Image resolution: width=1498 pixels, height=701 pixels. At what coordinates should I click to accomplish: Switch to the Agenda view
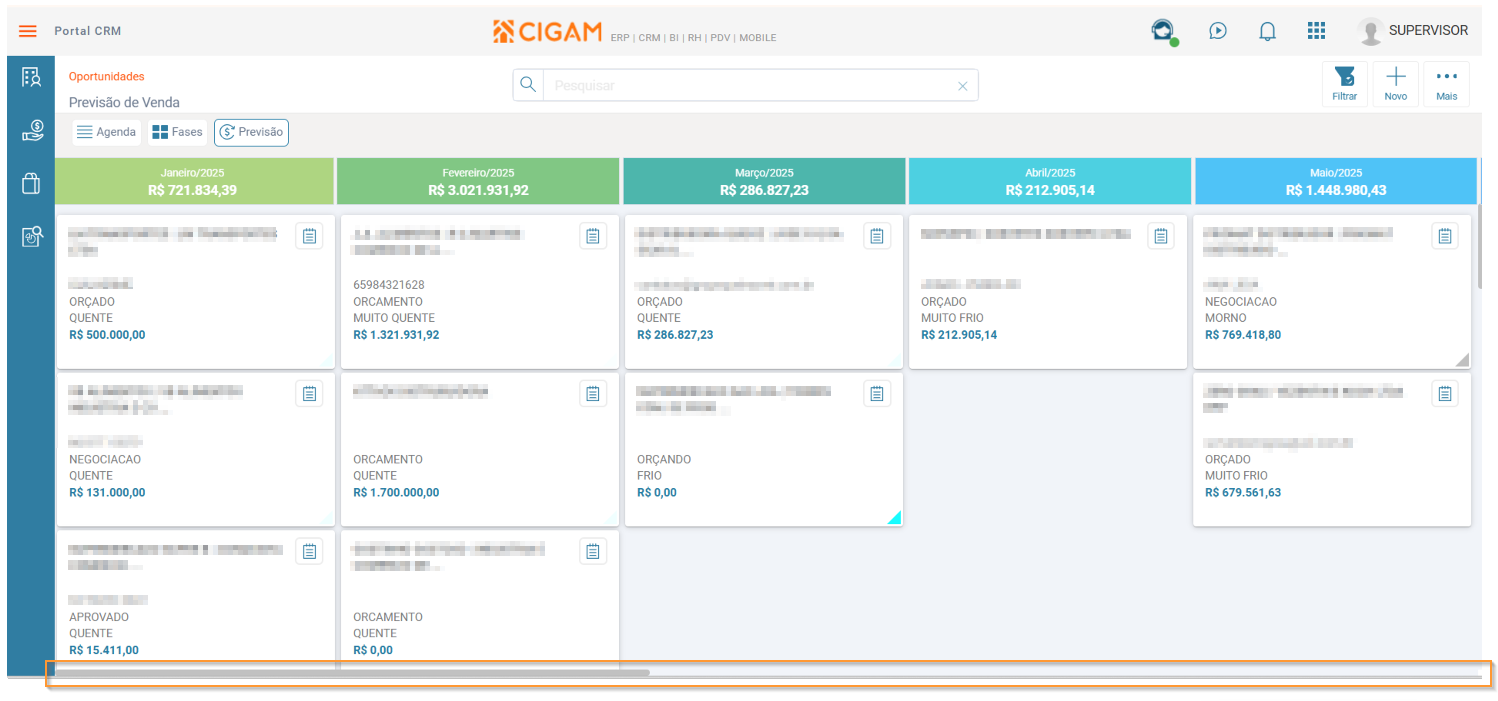107,132
